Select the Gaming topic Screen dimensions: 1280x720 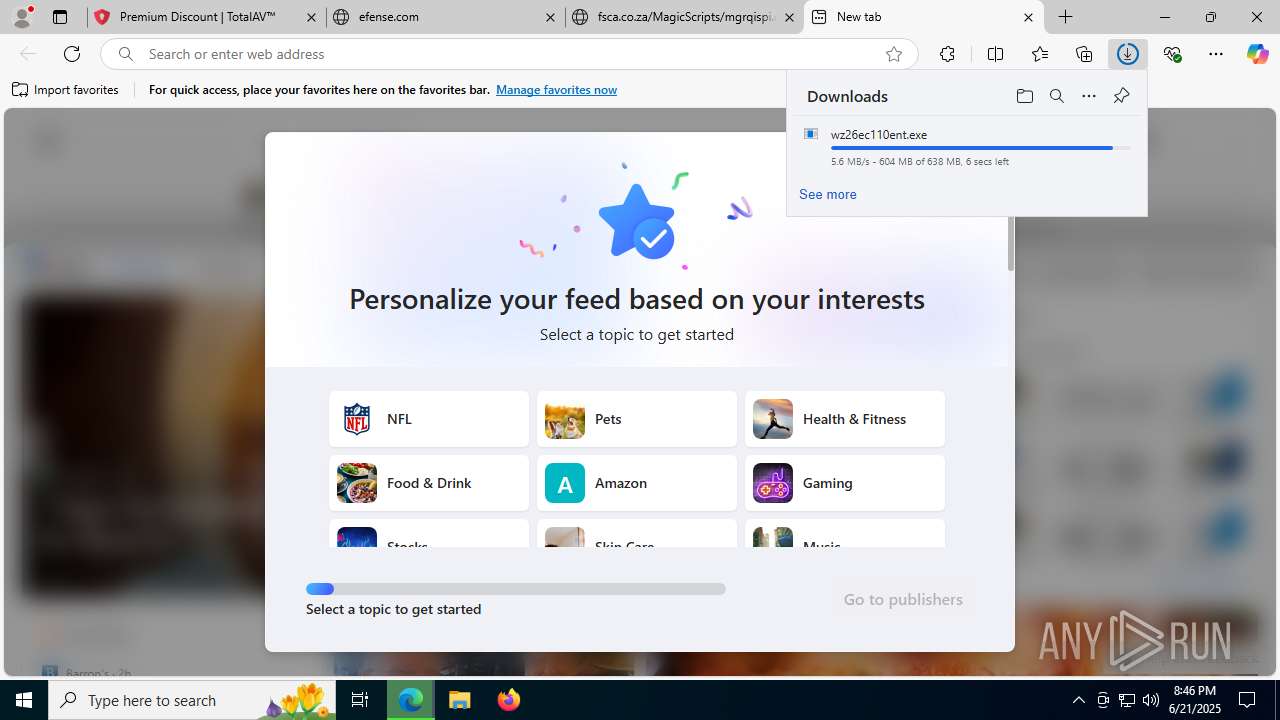845,483
